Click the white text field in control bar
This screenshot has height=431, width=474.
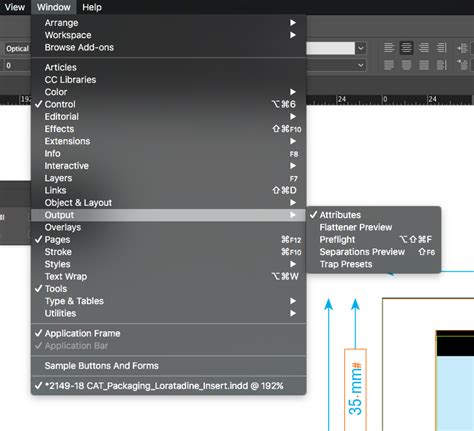click(x=330, y=48)
